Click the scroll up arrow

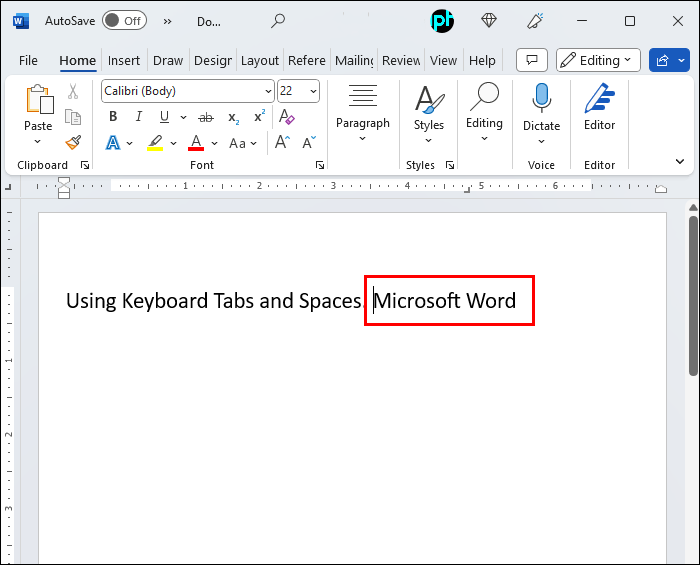(x=693, y=208)
